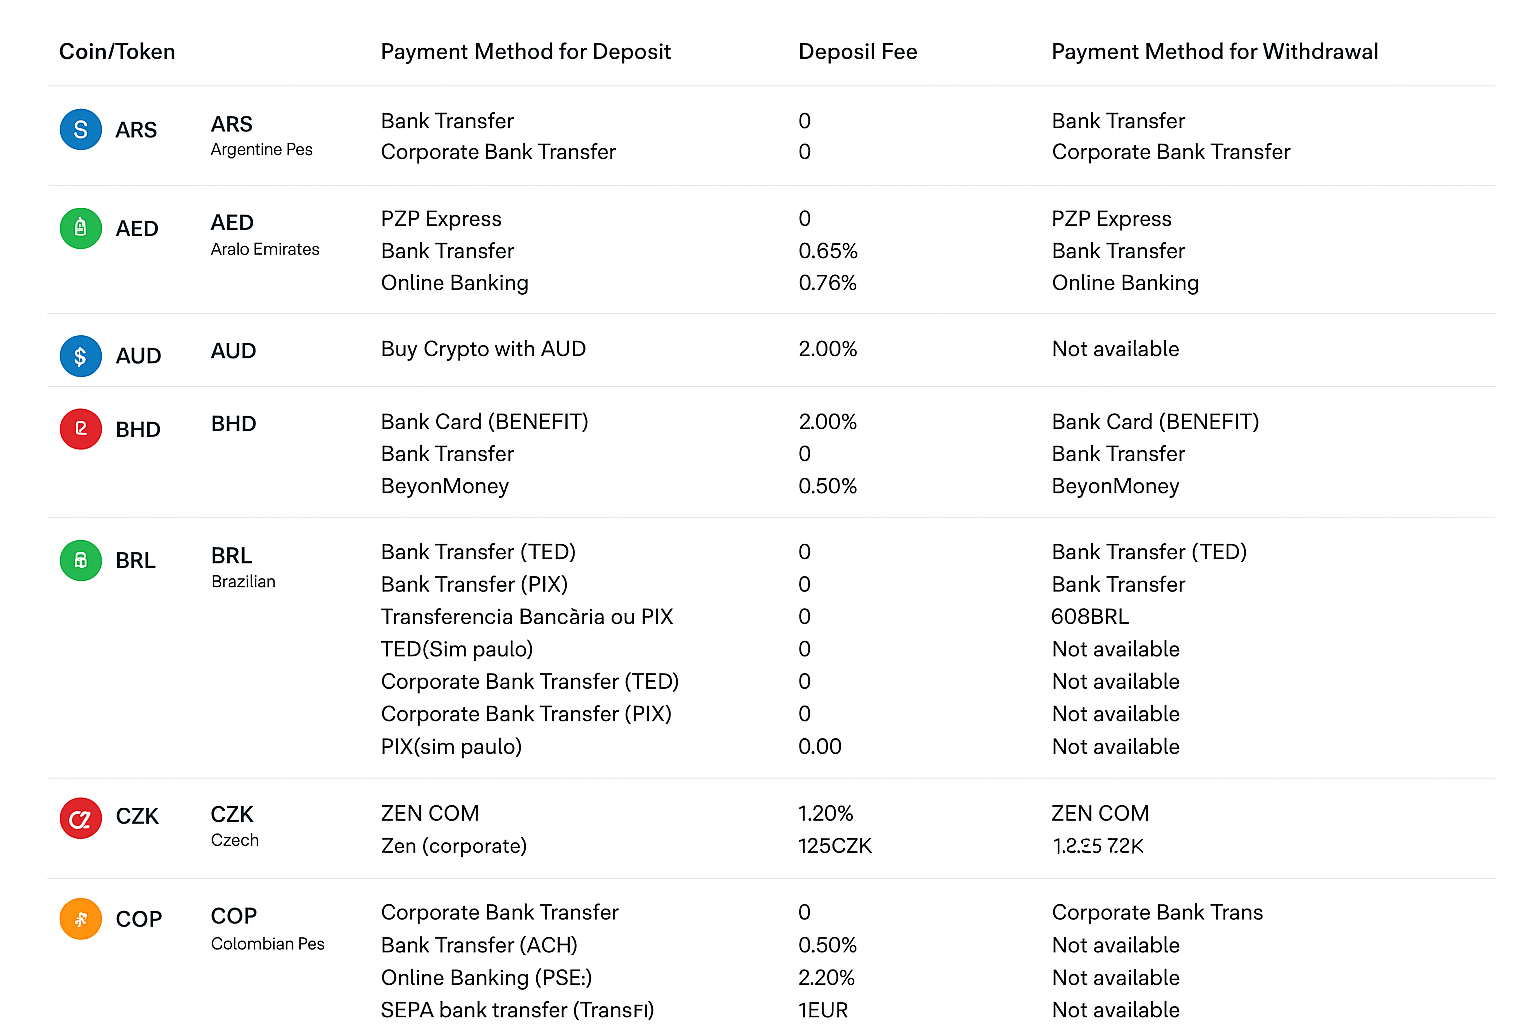Click the blue ARS coin icon
This screenshot has height=1024, width=1536.
(x=81, y=130)
